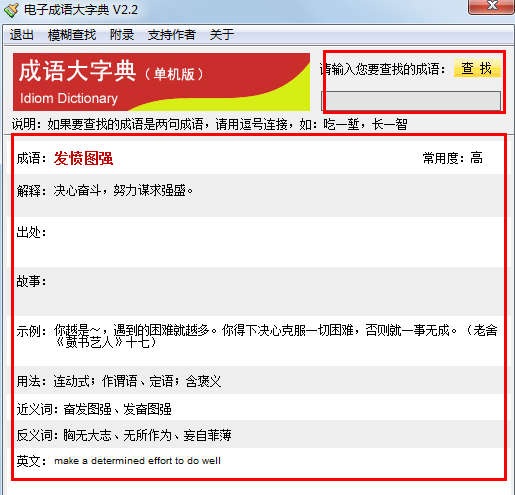Click the 退出 menu item
The width and height of the screenshot is (515, 495).
click(x=22, y=35)
